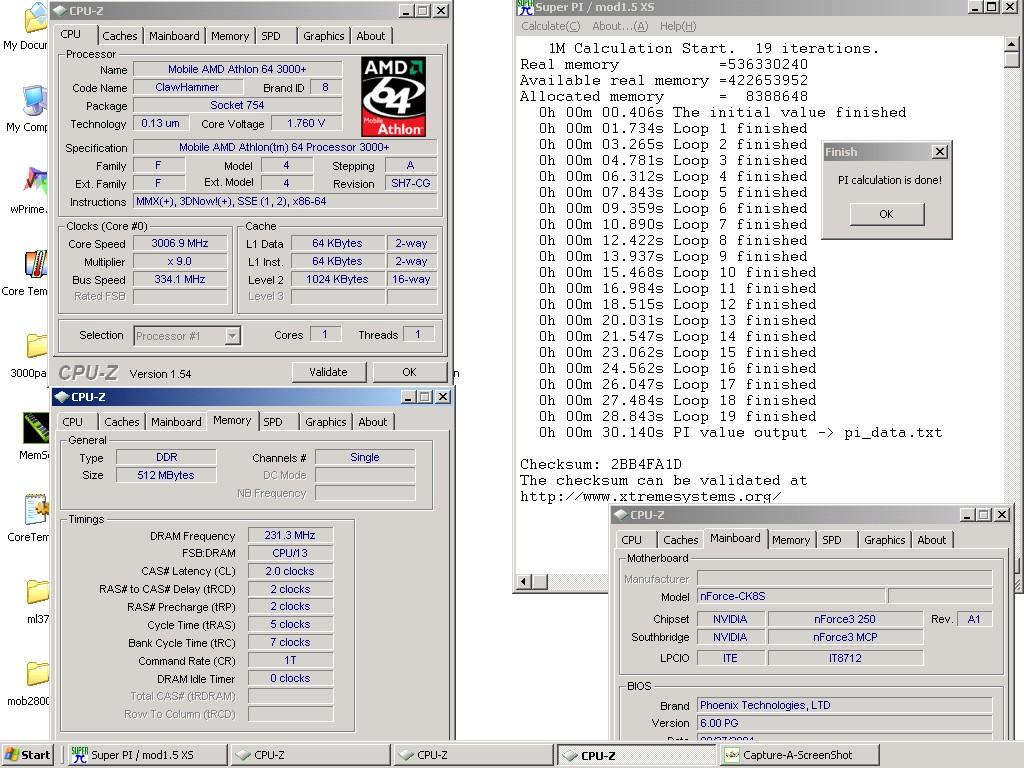Screen dimensions: 1024x768
Task: Click the Bus Speed 334.1 MHz field
Action: pos(180,279)
